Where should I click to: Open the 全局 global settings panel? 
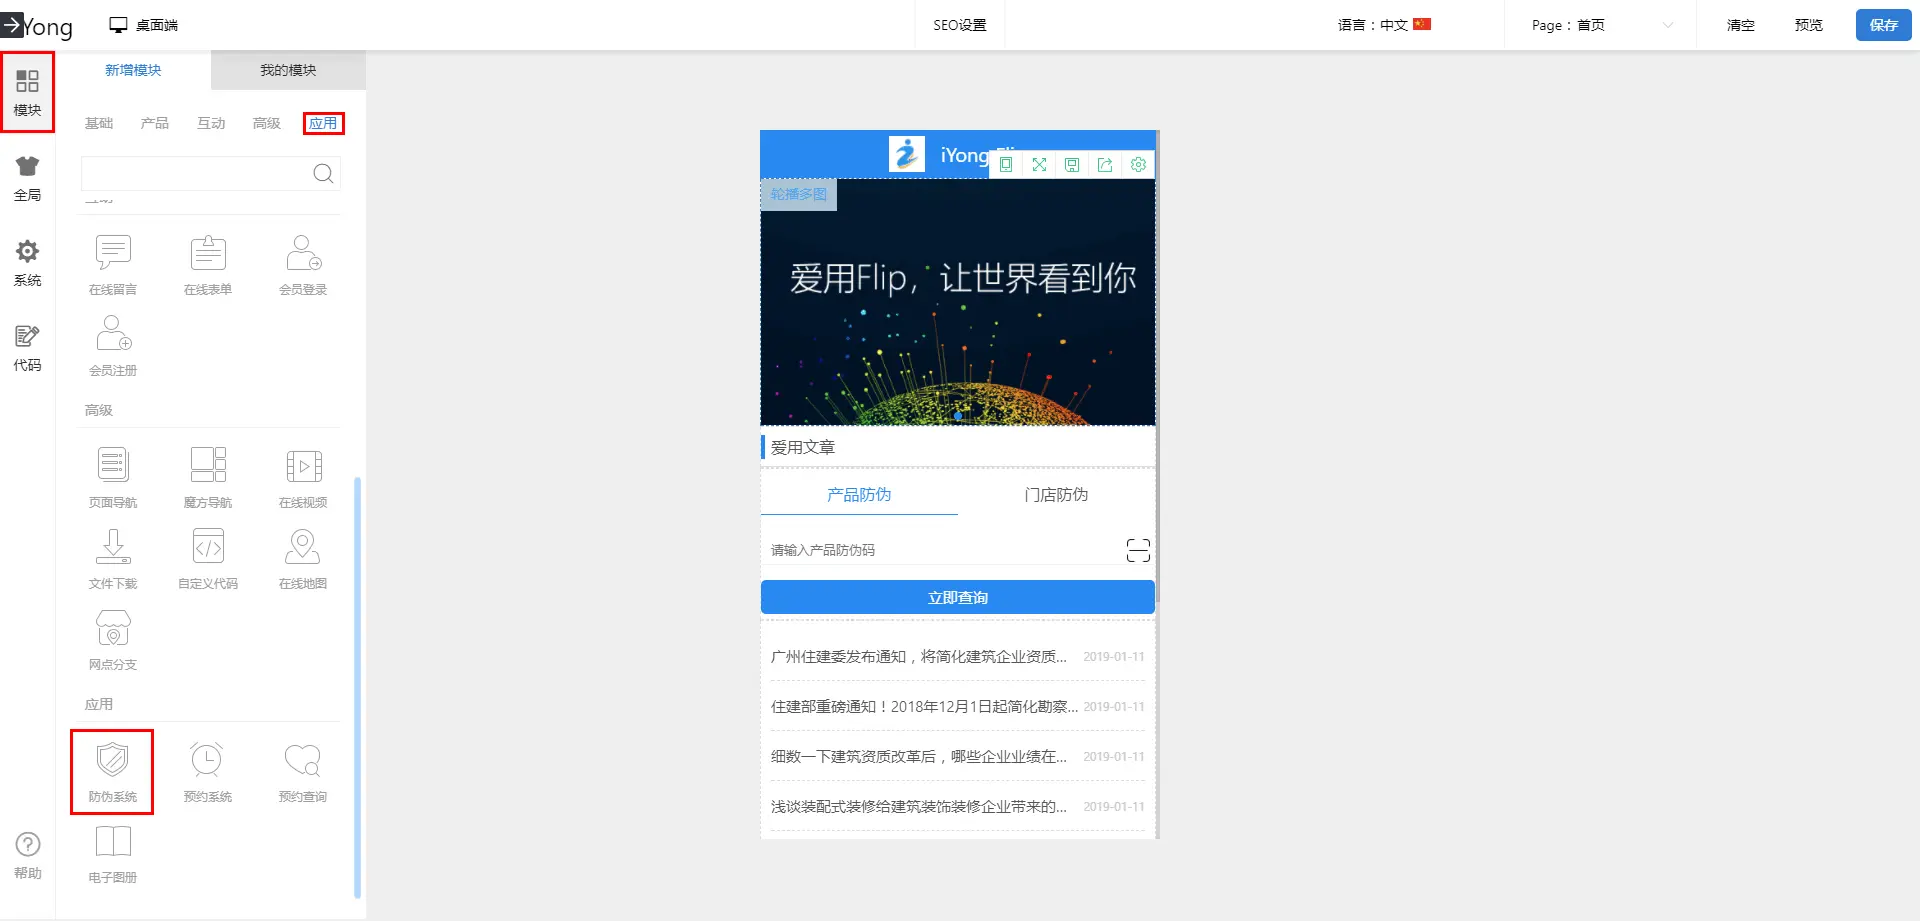point(27,178)
